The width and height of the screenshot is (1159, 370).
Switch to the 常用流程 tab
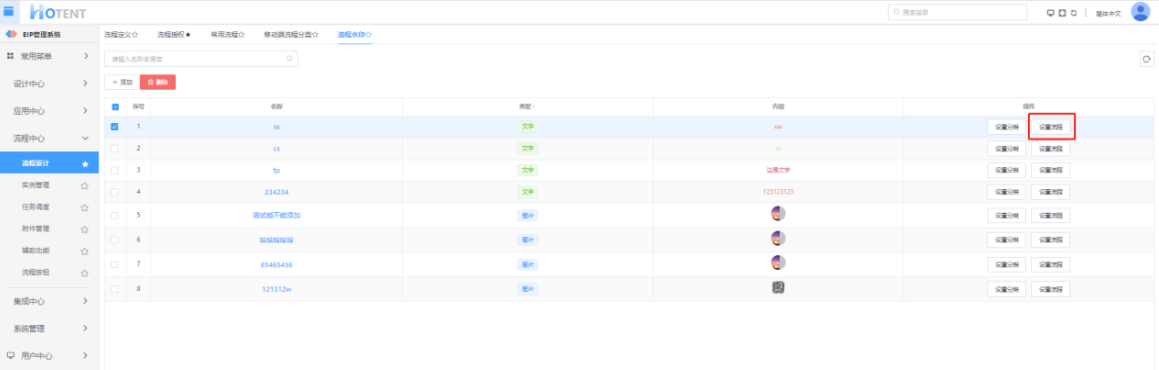(x=228, y=35)
